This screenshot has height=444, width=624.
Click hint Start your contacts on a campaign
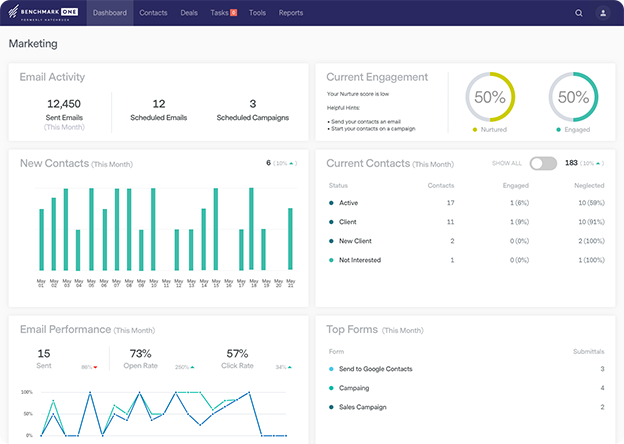[x=371, y=129]
